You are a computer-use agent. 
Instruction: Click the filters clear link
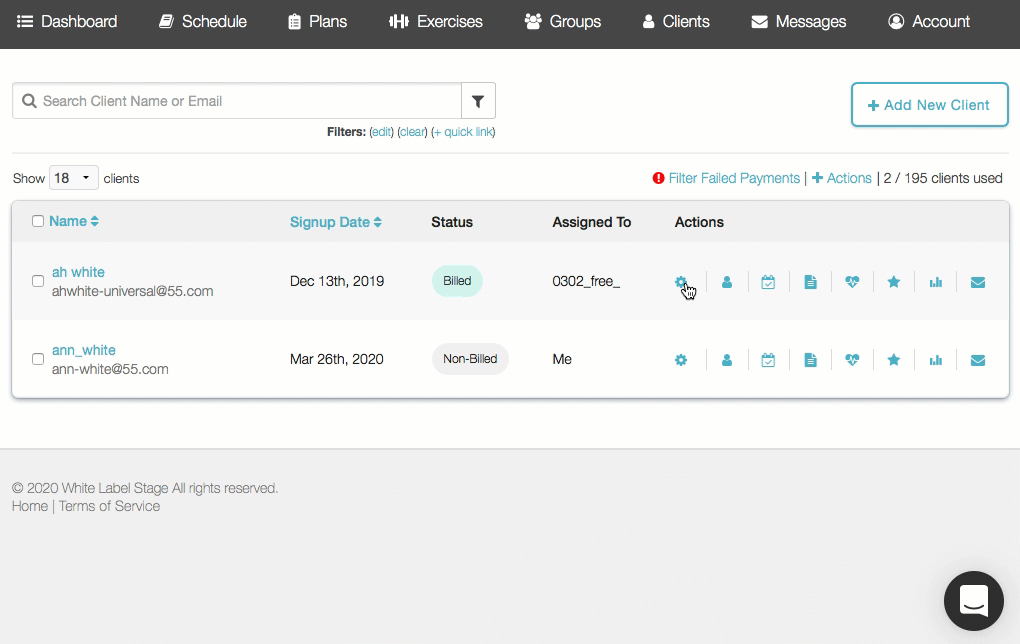pyautogui.click(x=412, y=132)
